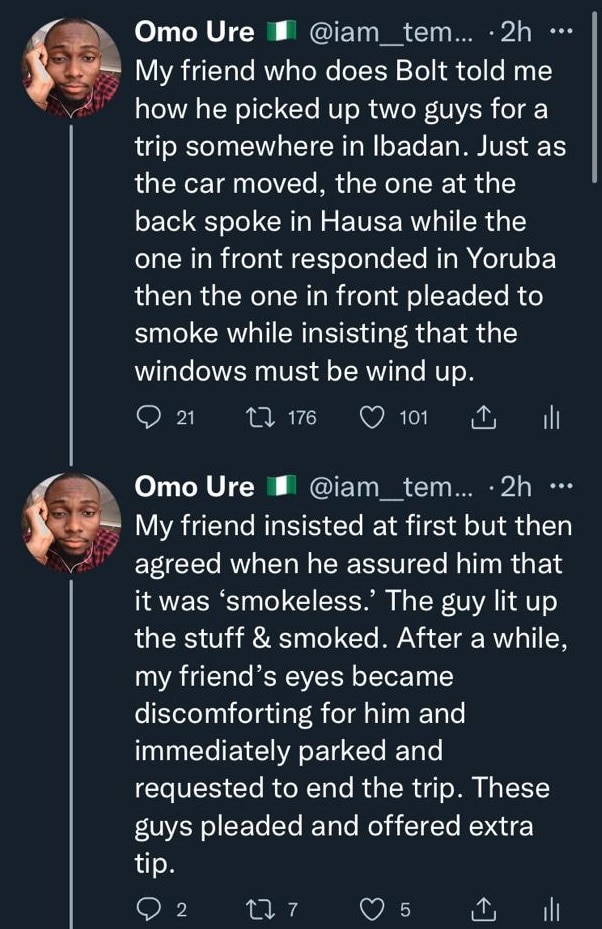This screenshot has height=929, width=602.
Task: Share the second tweet about 'smokeless'
Action: tap(483, 908)
